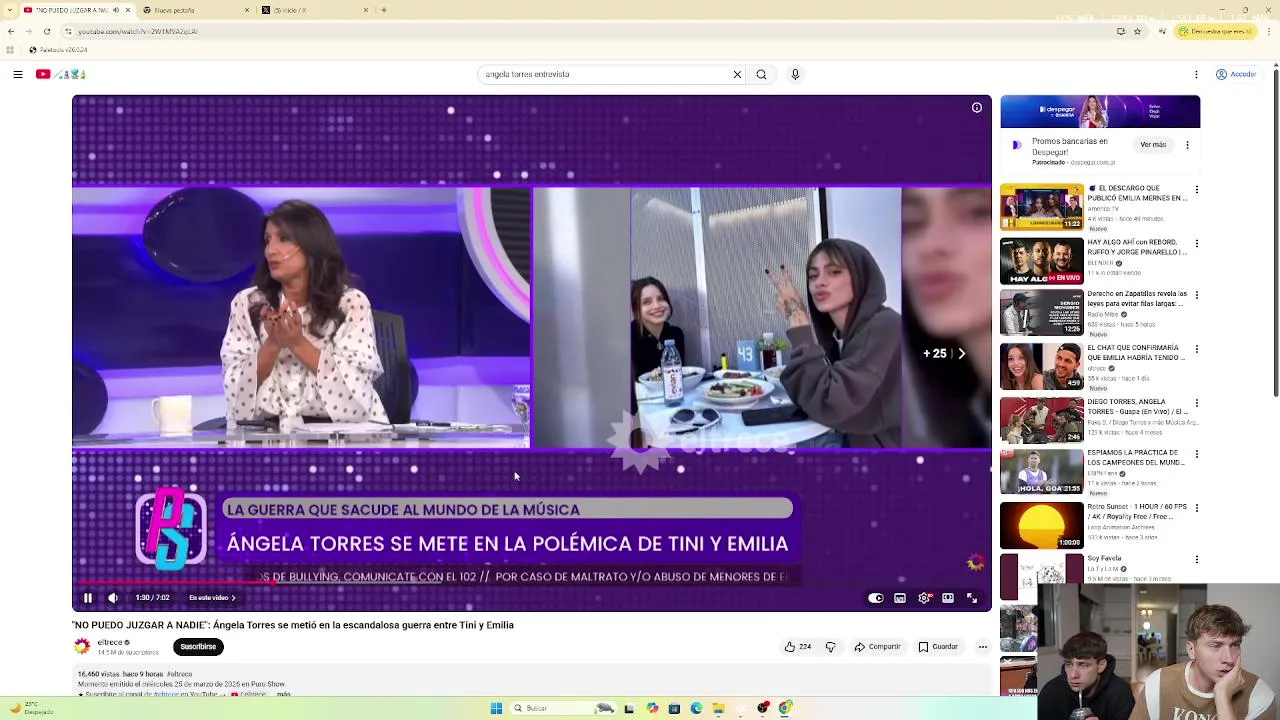Run search with magnifier button

pyautogui.click(x=761, y=74)
